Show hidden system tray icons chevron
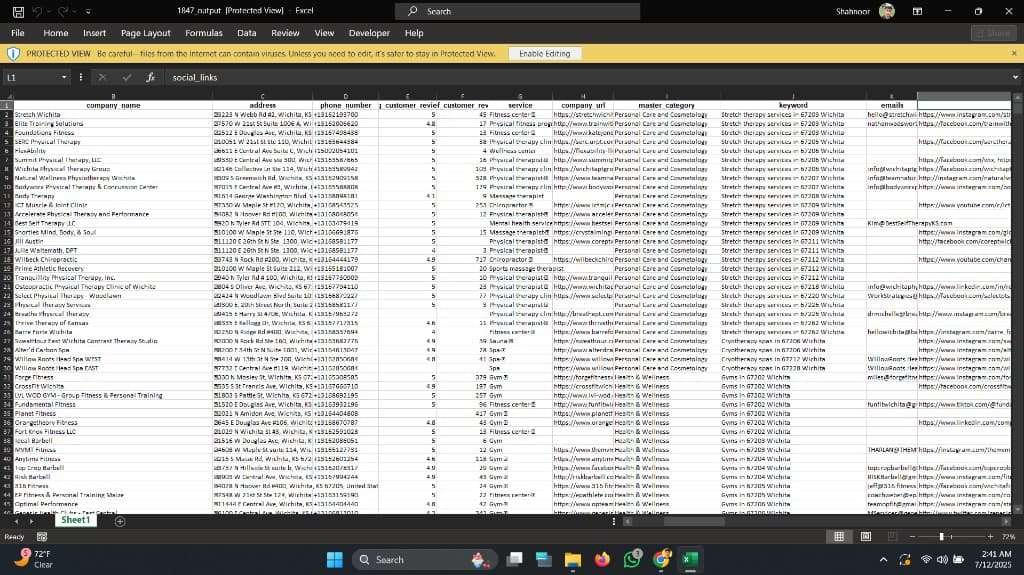The height and width of the screenshot is (575, 1024). click(x=883, y=560)
